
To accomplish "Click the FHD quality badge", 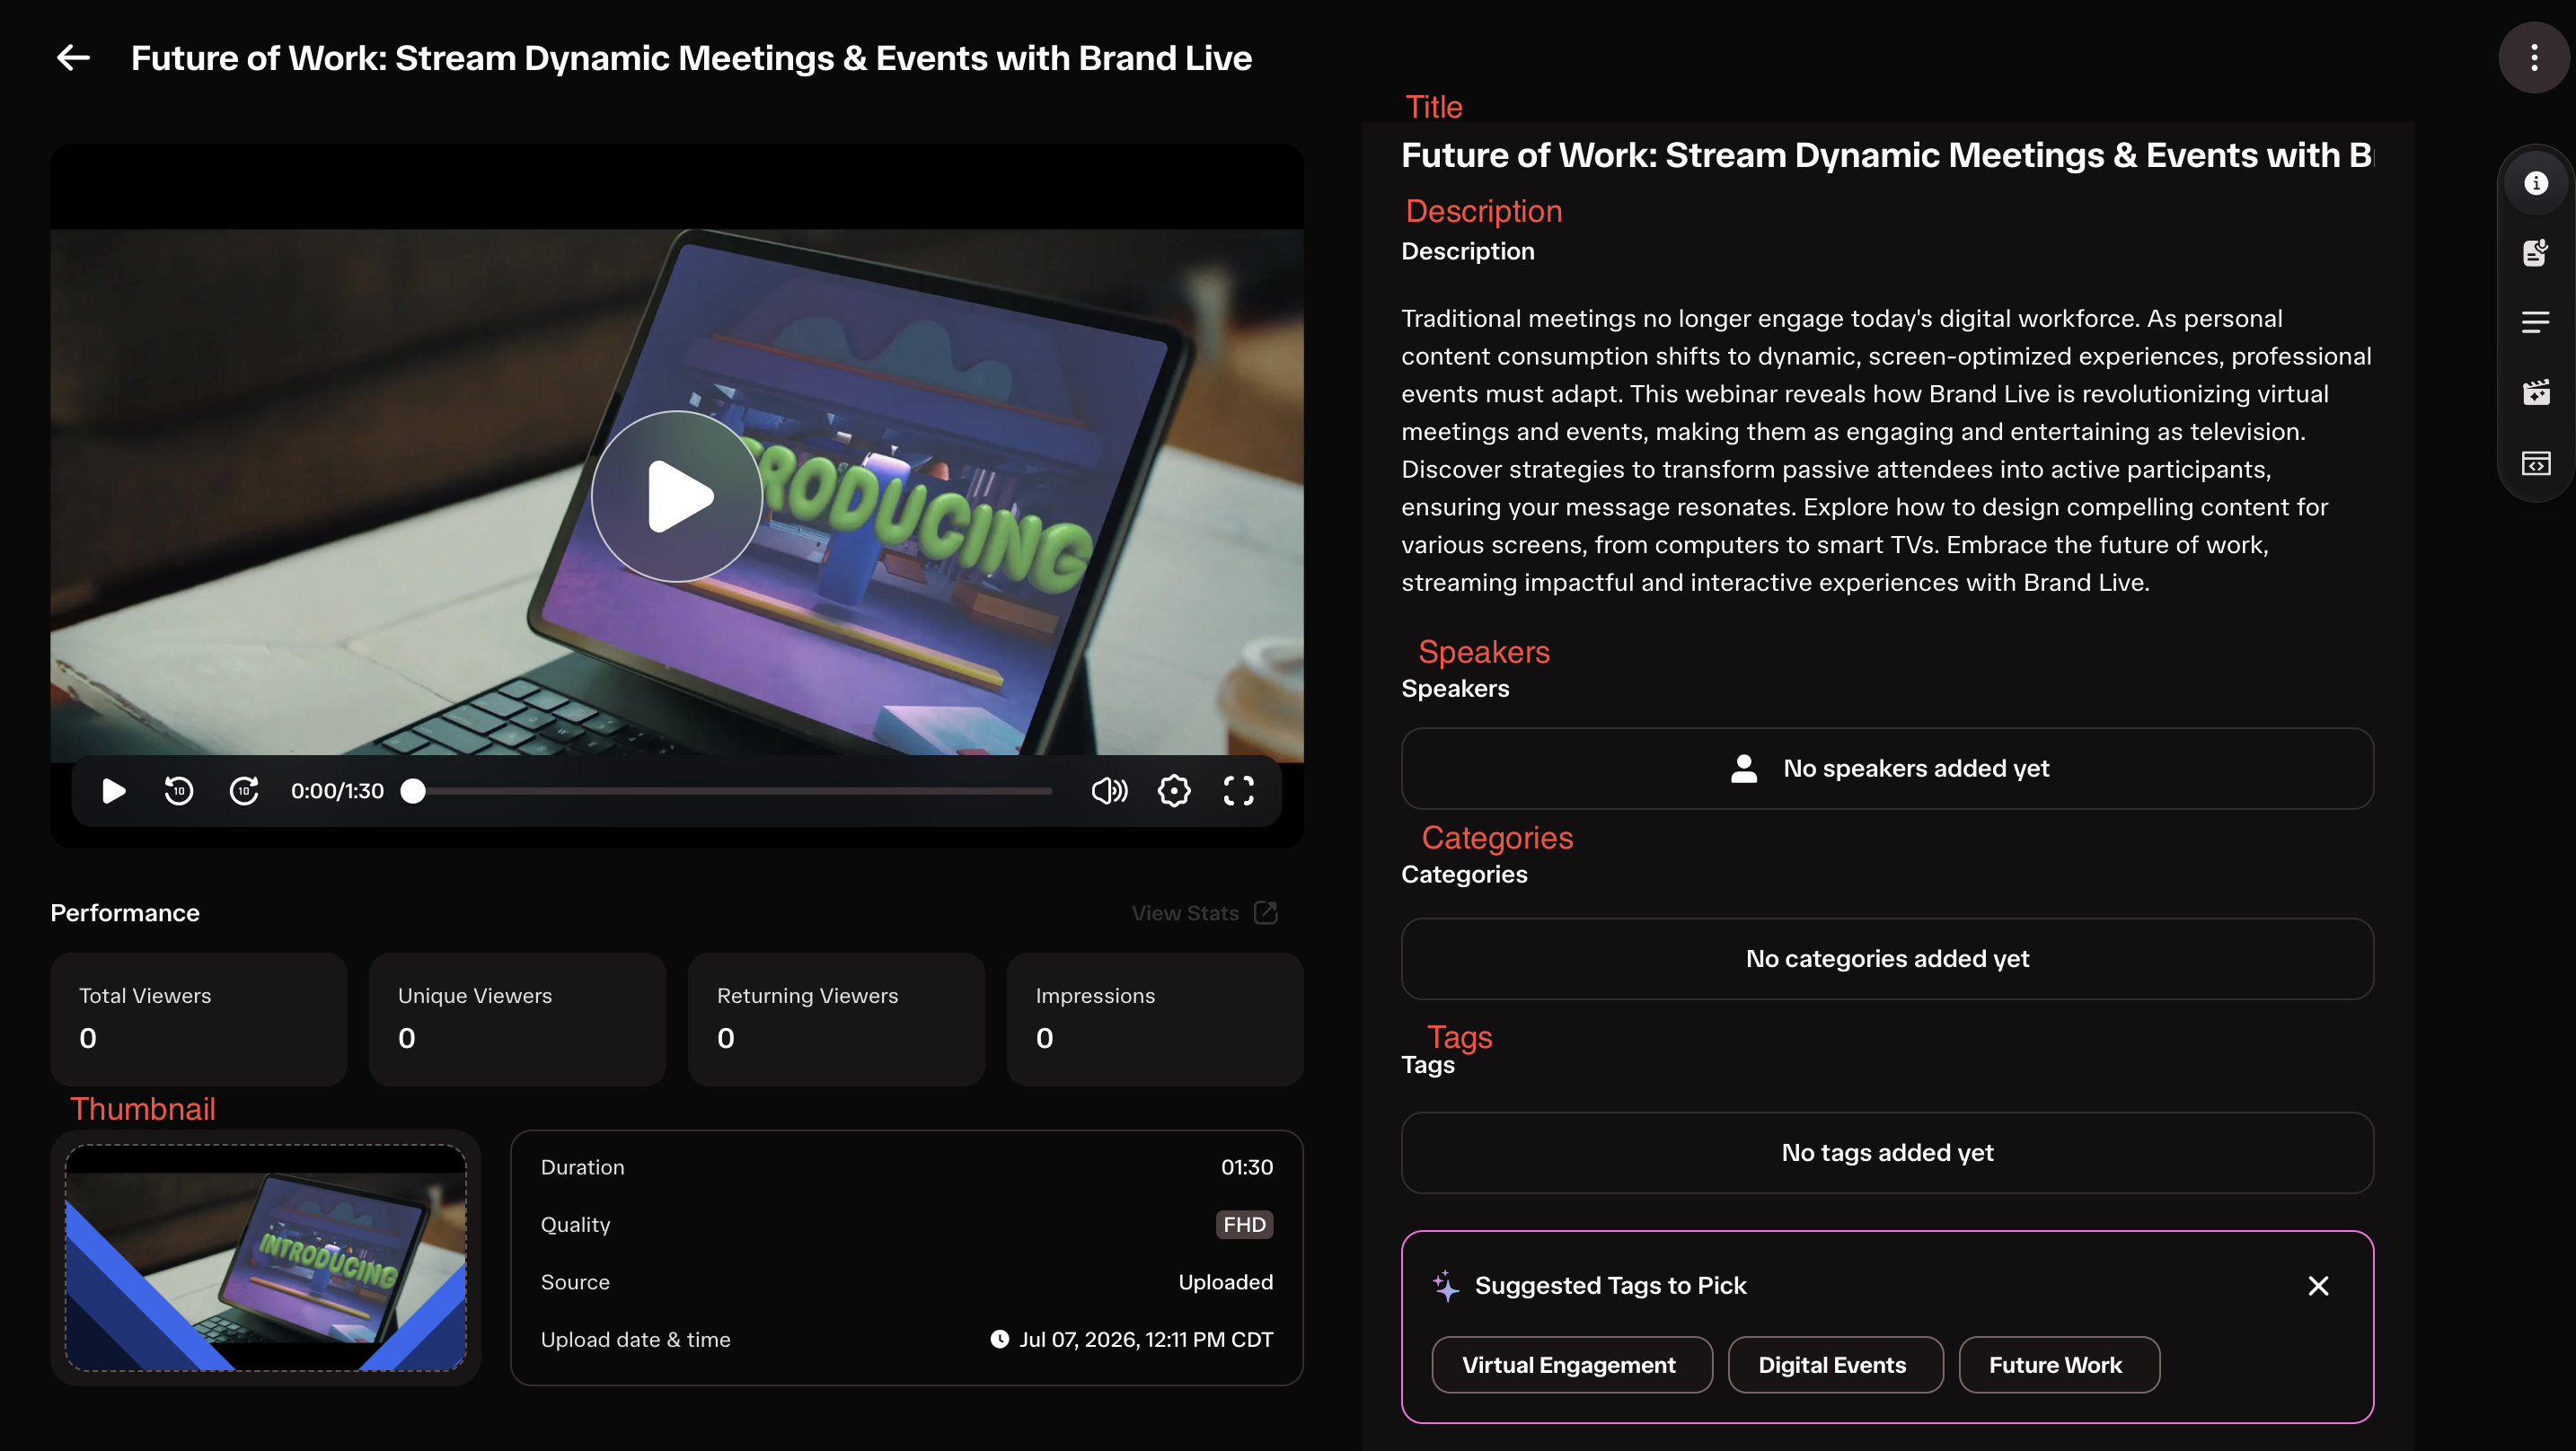I will pyautogui.click(x=1244, y=1225).
